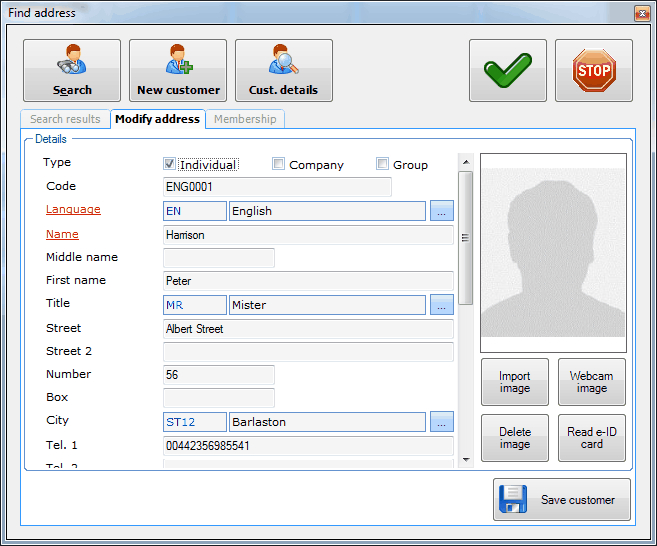Open the Title lookup browse button
The width and height of the screenshot is (657, 546).
coord(442,305)
